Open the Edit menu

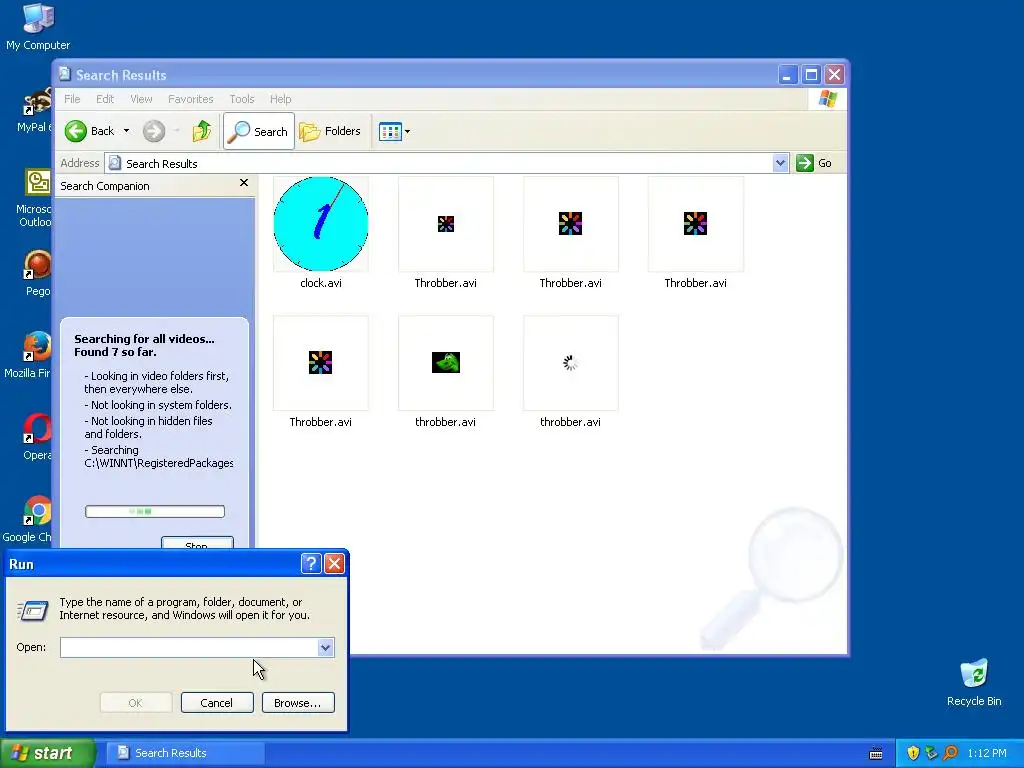104,99
